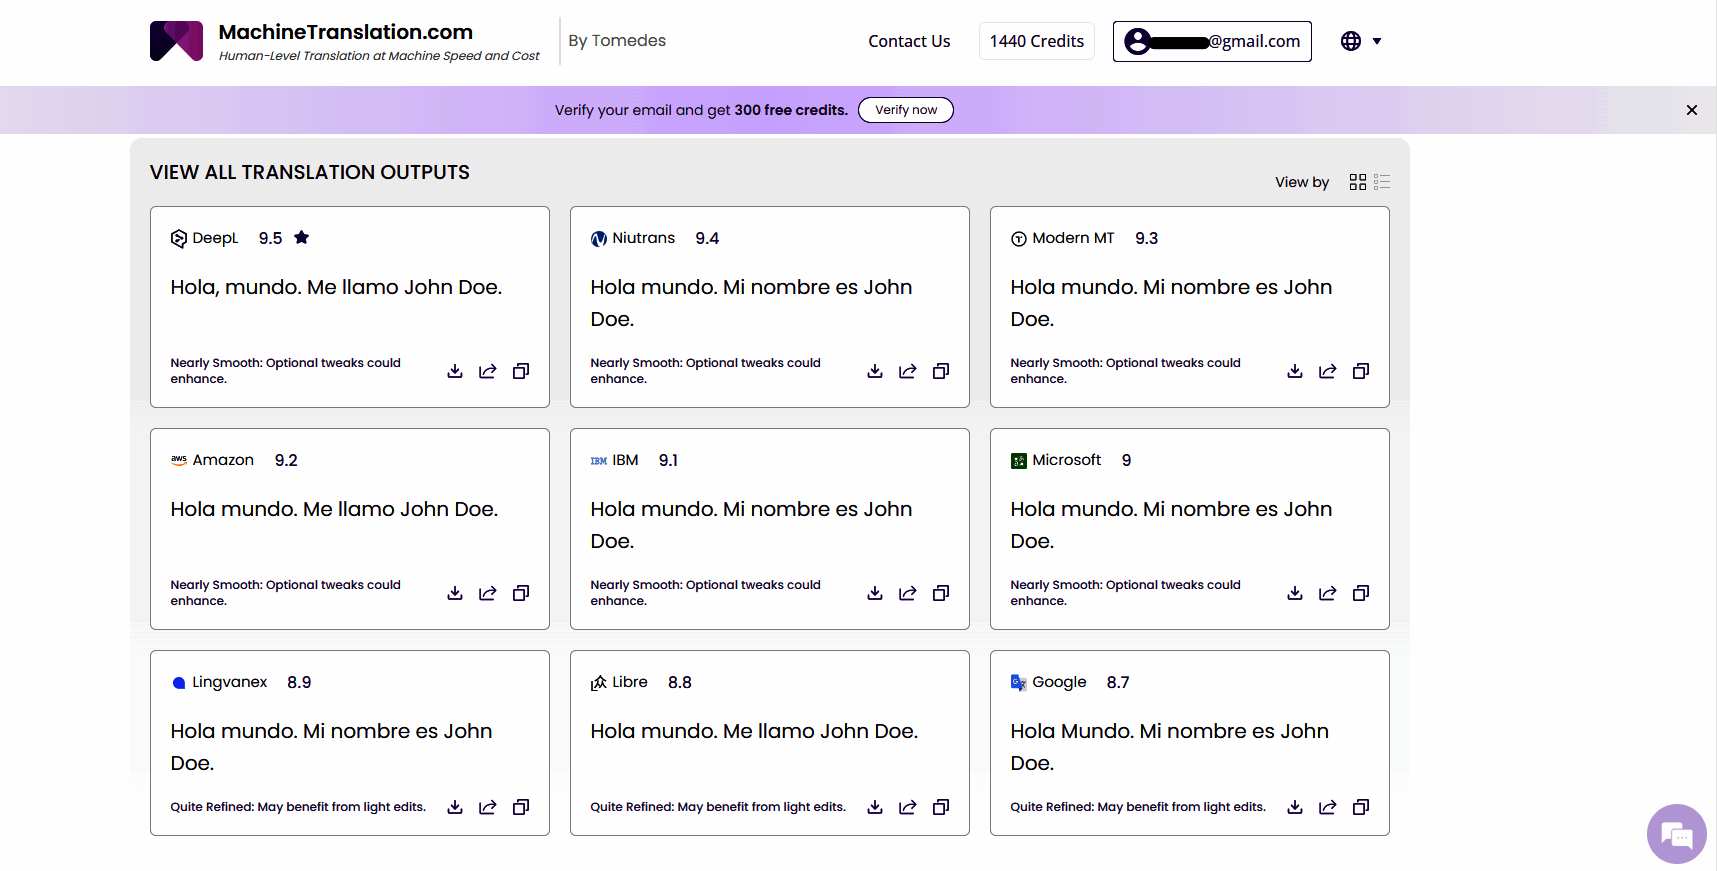1717x871 pixels.
Task: Download the Amazon translation output
Action: [x=455, y=593]
